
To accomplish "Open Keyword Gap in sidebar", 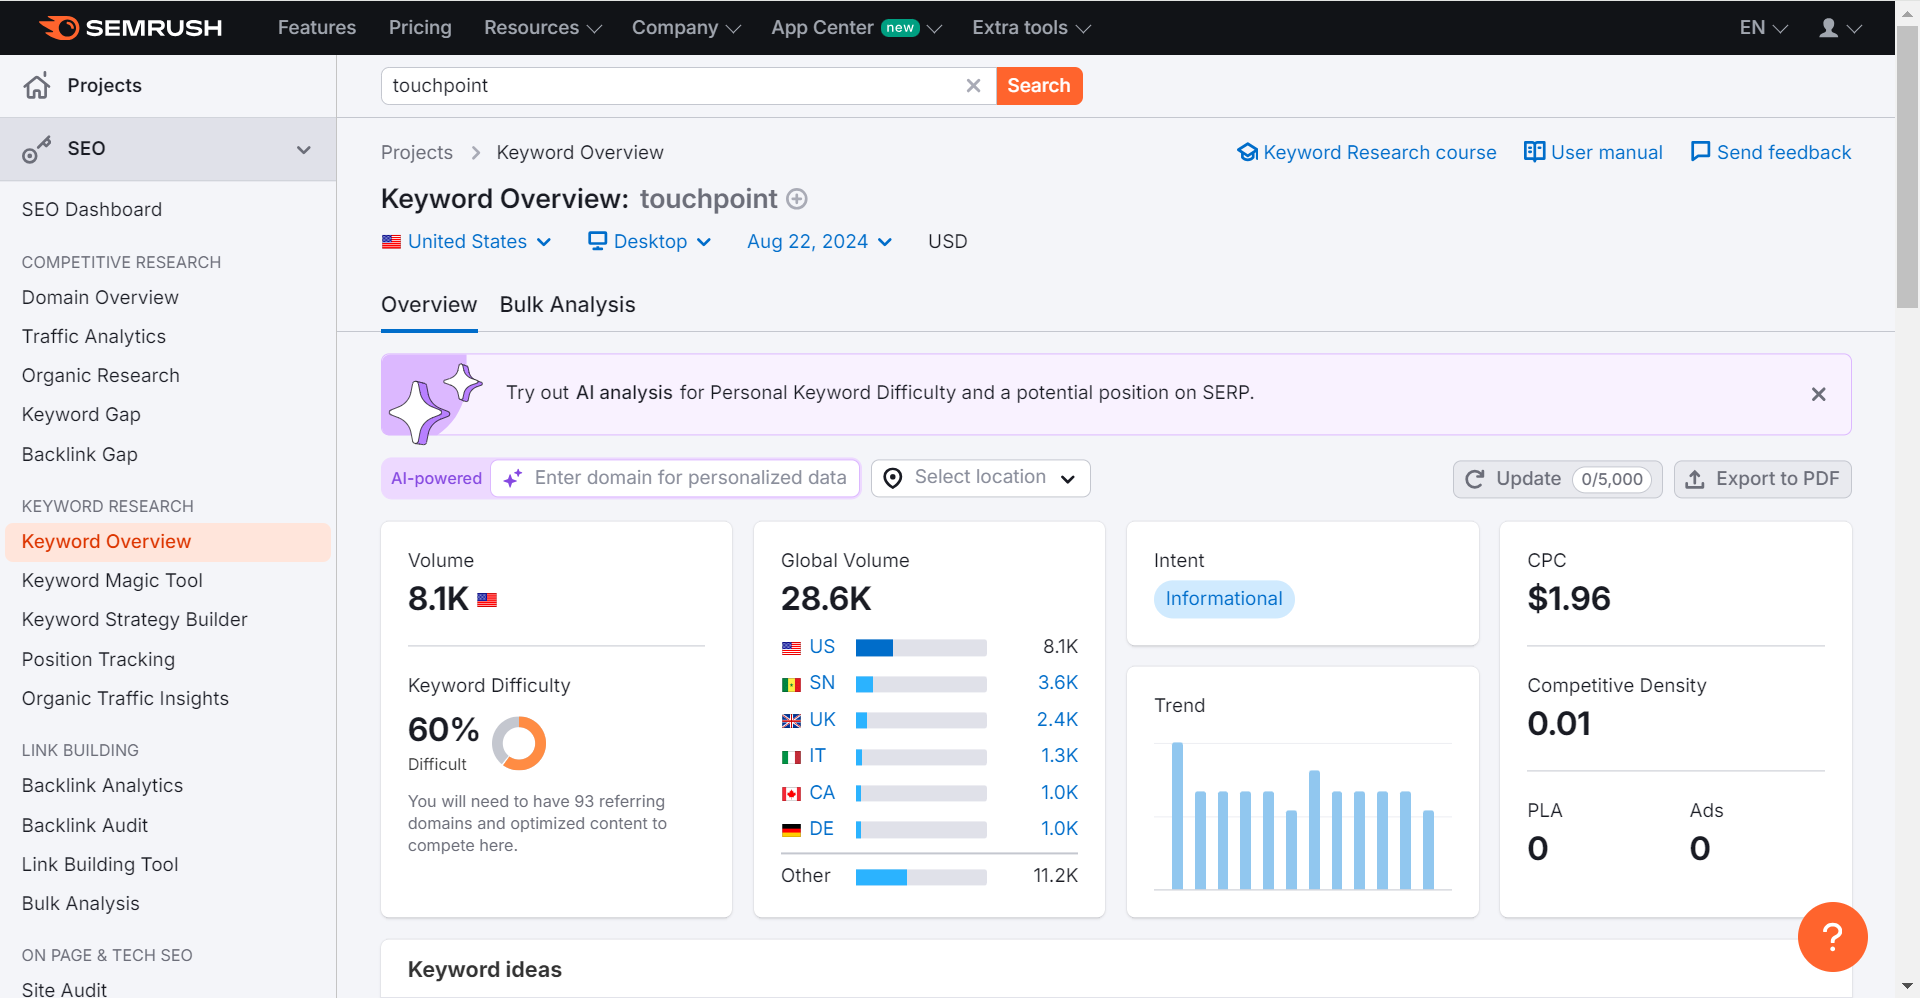I will (x=81, y=415).
